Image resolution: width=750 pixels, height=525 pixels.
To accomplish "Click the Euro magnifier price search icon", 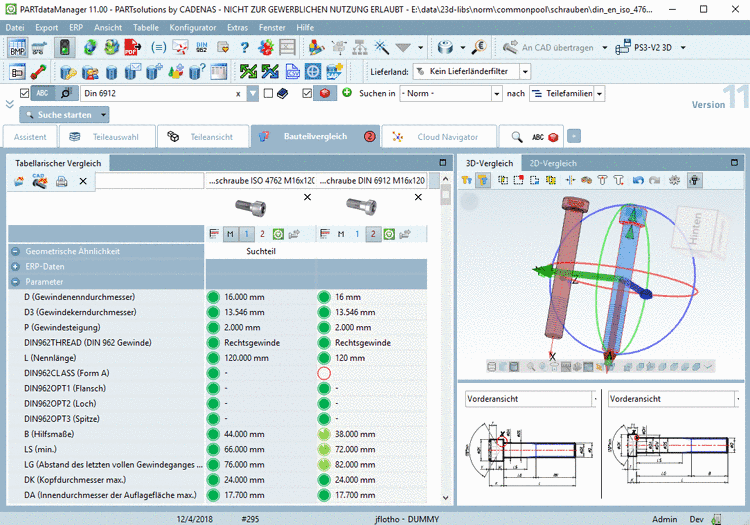I will point(479,47).
